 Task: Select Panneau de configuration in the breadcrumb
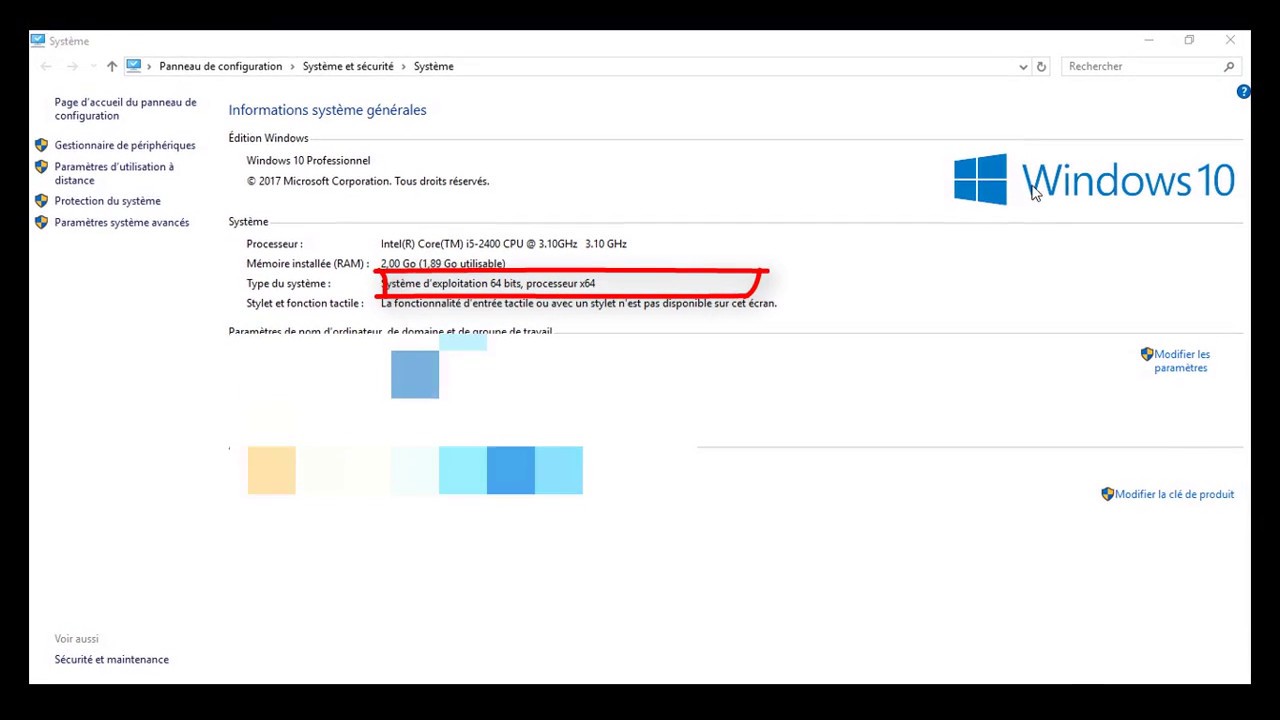coord(220,66)
